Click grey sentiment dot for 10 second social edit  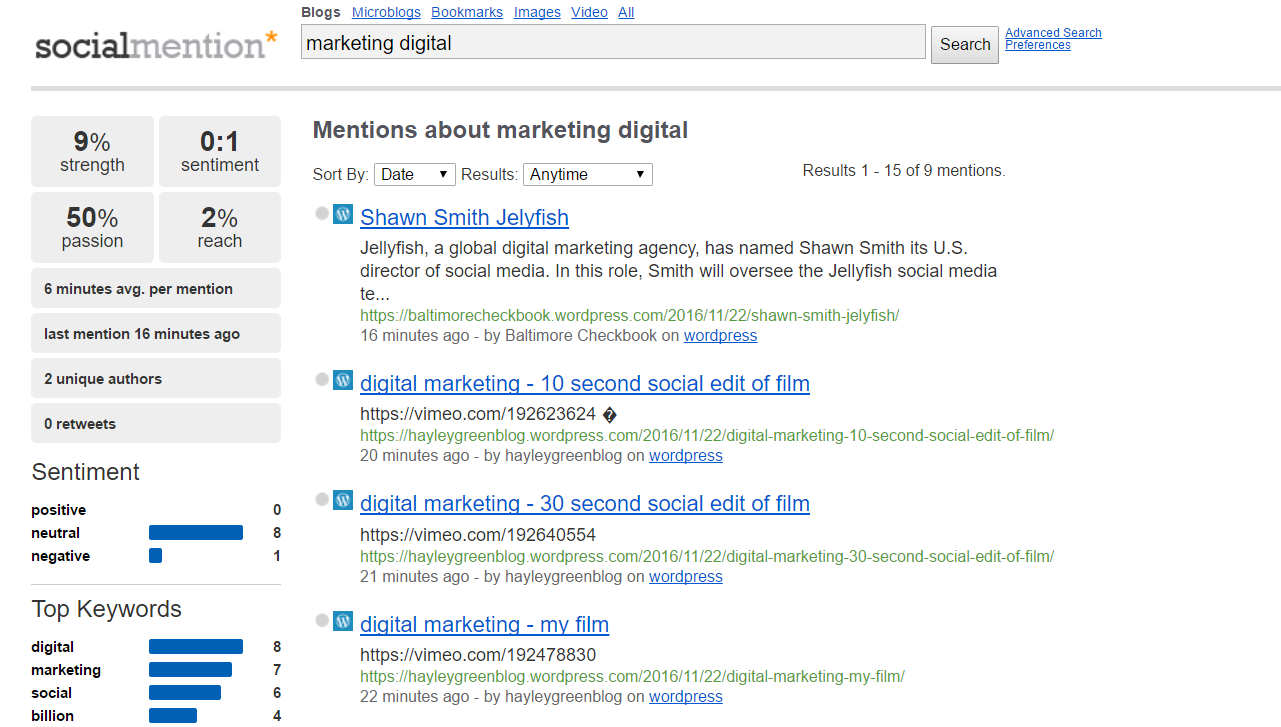pos(322,379)
